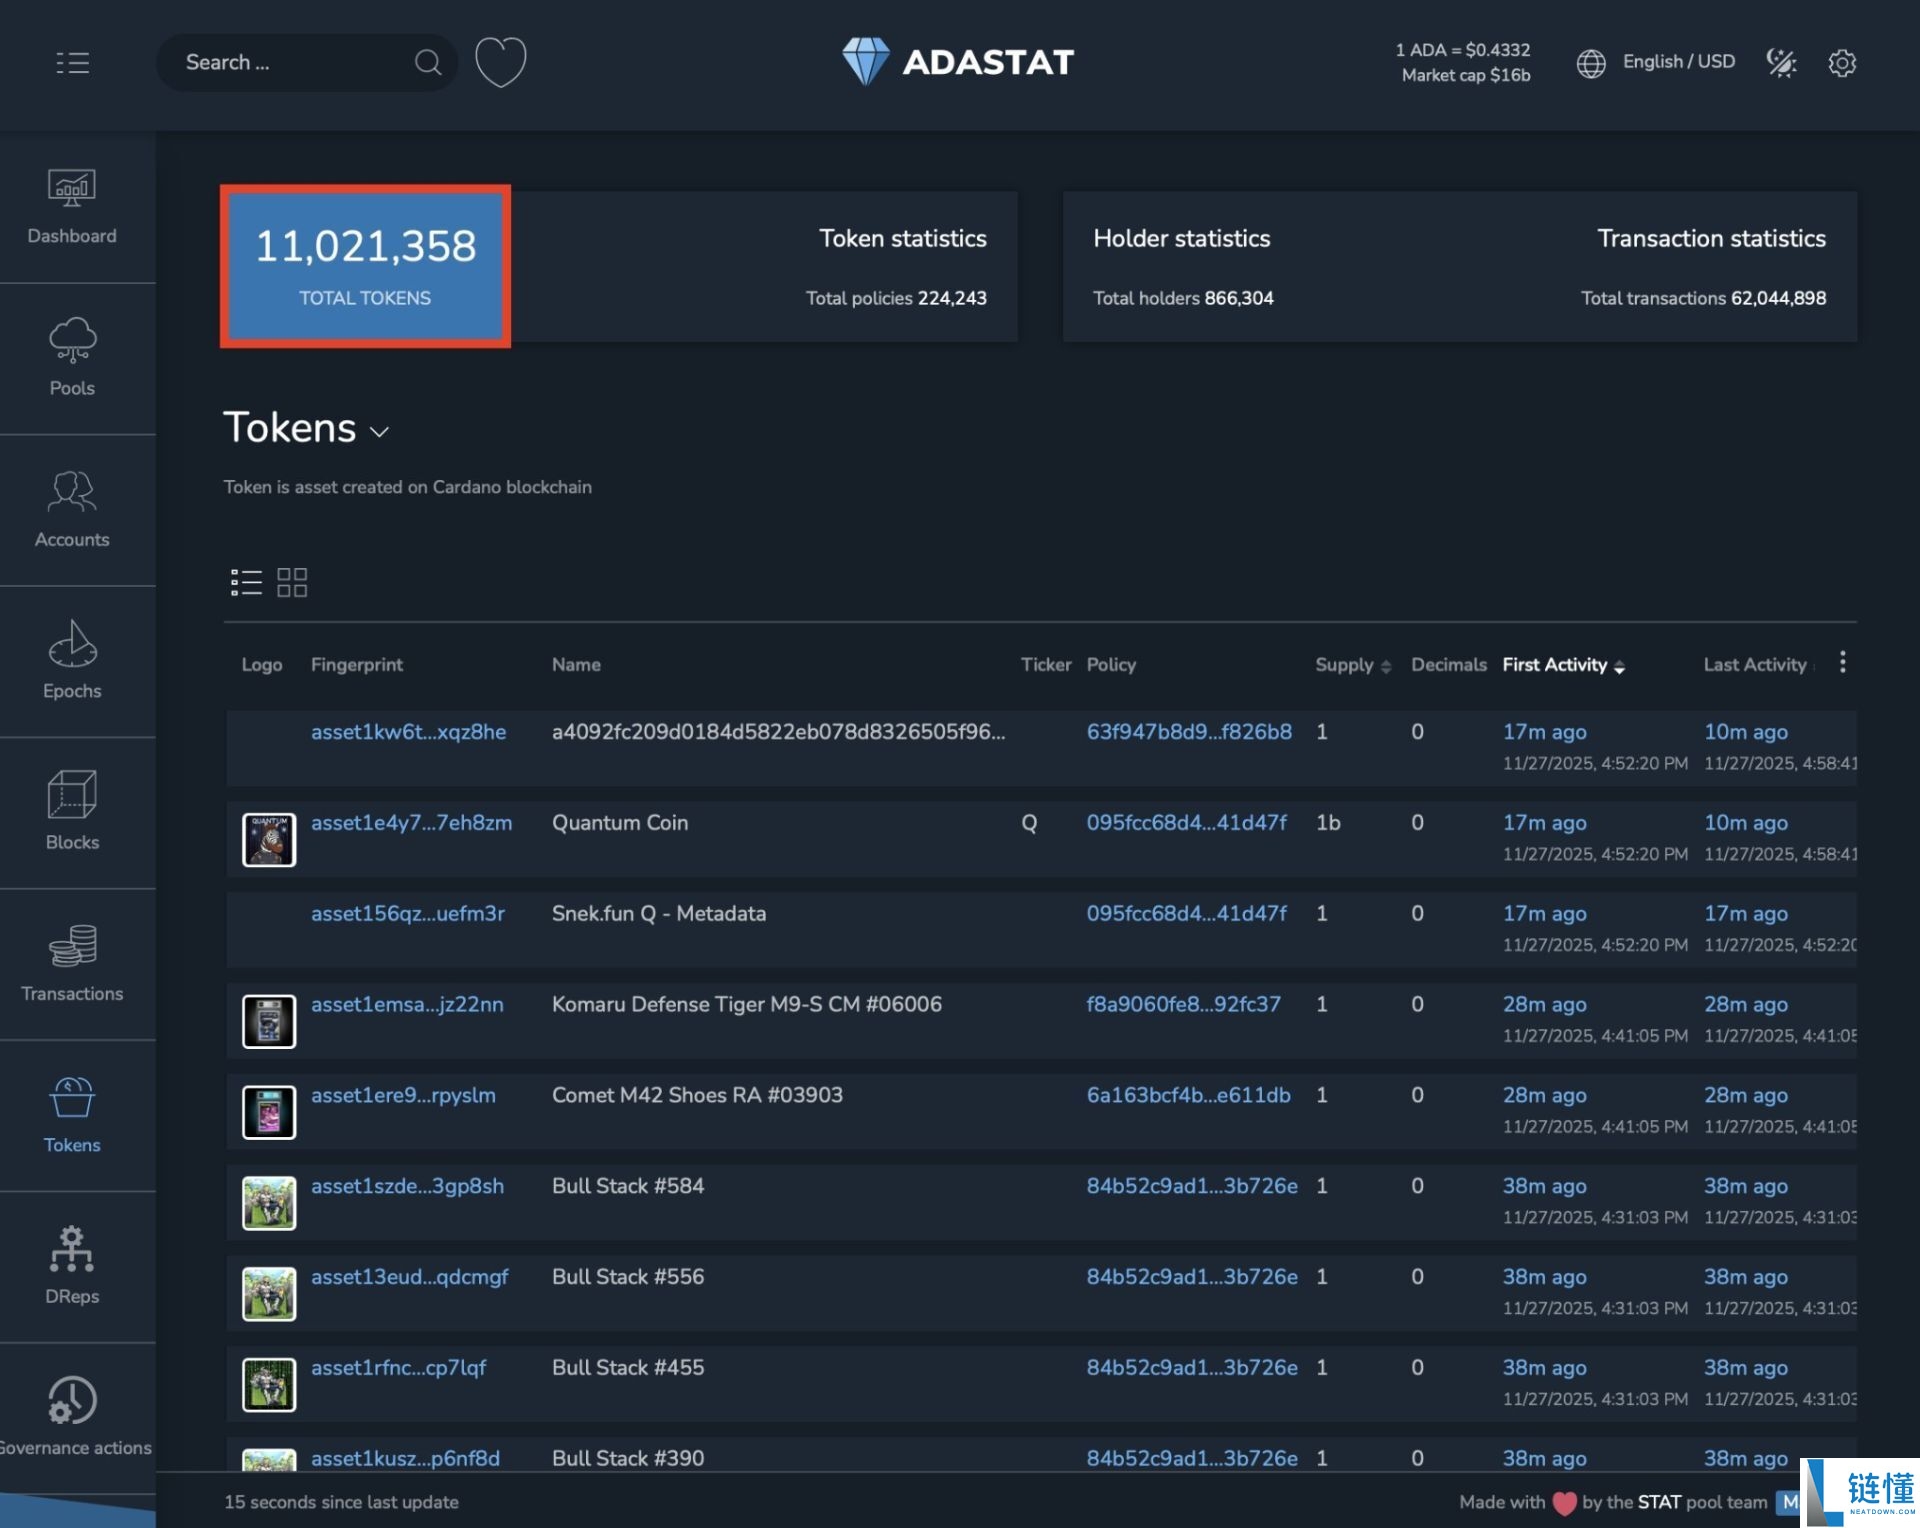Click the heart favorites icon
Image resolution: width=1920 pixels, height=1528 pixels.
point(500,62)
